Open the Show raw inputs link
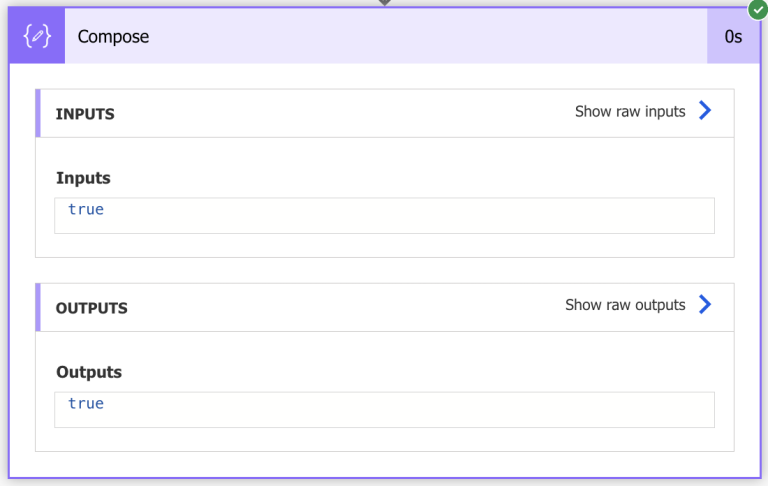The image size is (768, 486). click(630, 112)
